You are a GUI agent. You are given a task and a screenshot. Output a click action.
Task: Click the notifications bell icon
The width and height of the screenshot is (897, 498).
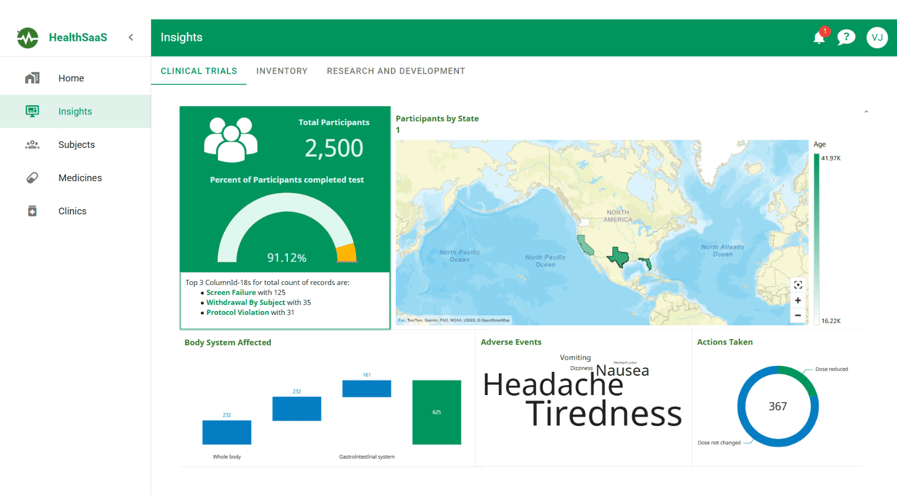pos(819,38)
